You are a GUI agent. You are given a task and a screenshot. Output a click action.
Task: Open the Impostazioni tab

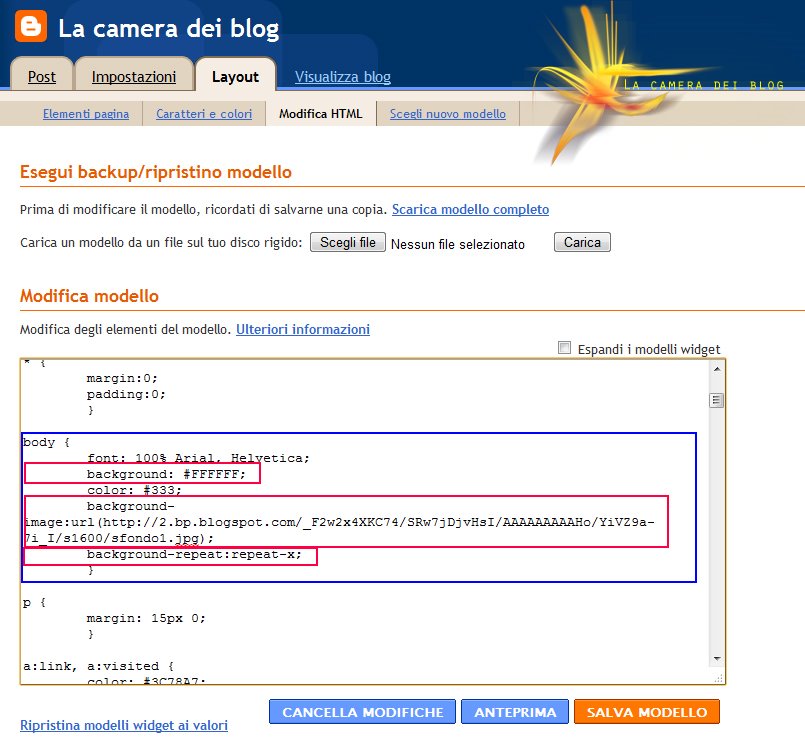click(133, 76)
